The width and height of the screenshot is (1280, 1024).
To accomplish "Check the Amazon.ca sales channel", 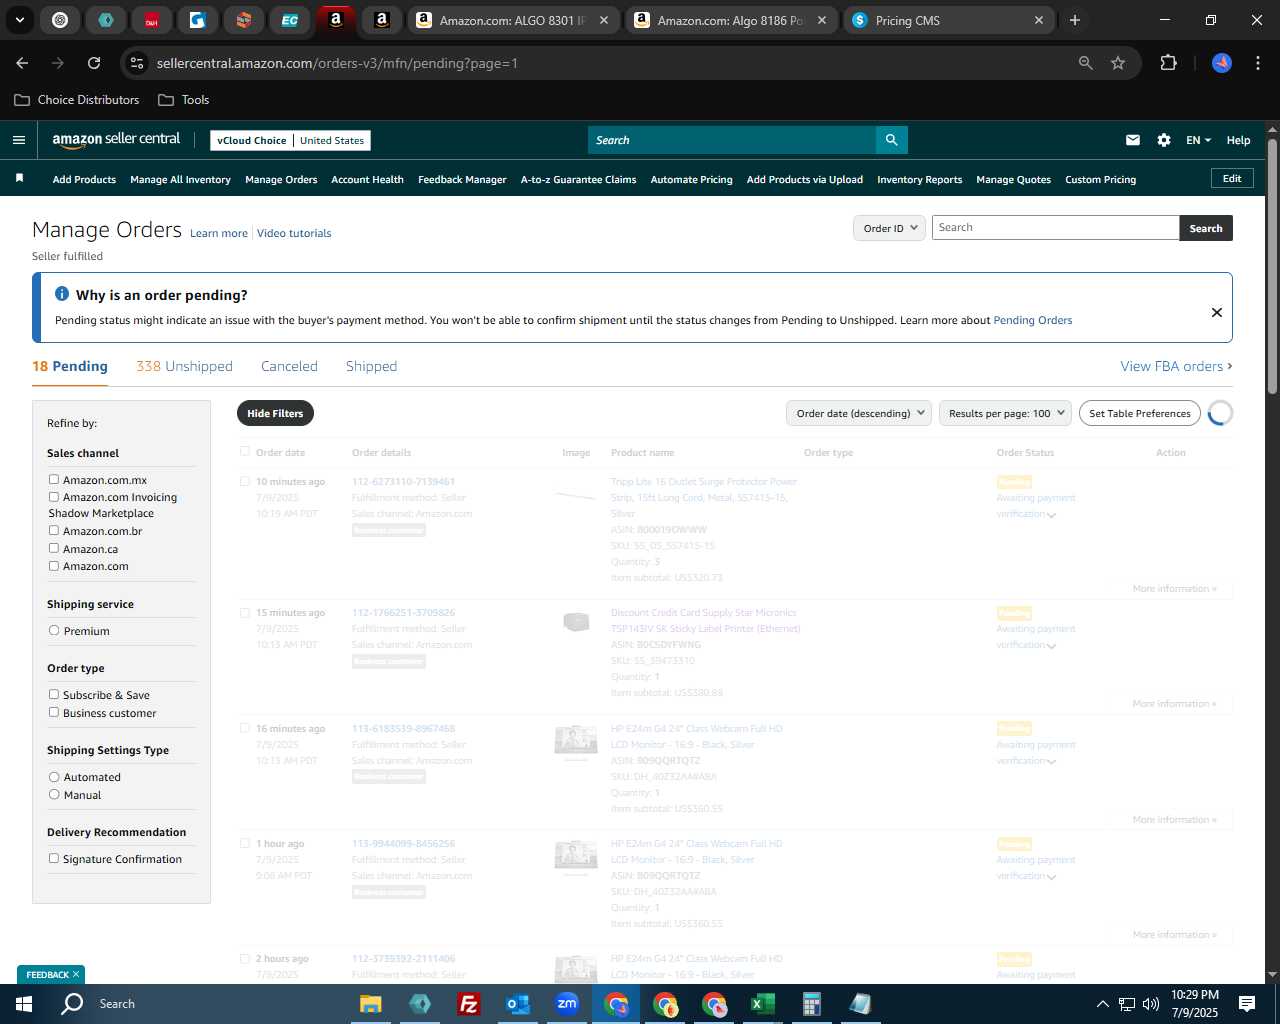I will (54, 549).
